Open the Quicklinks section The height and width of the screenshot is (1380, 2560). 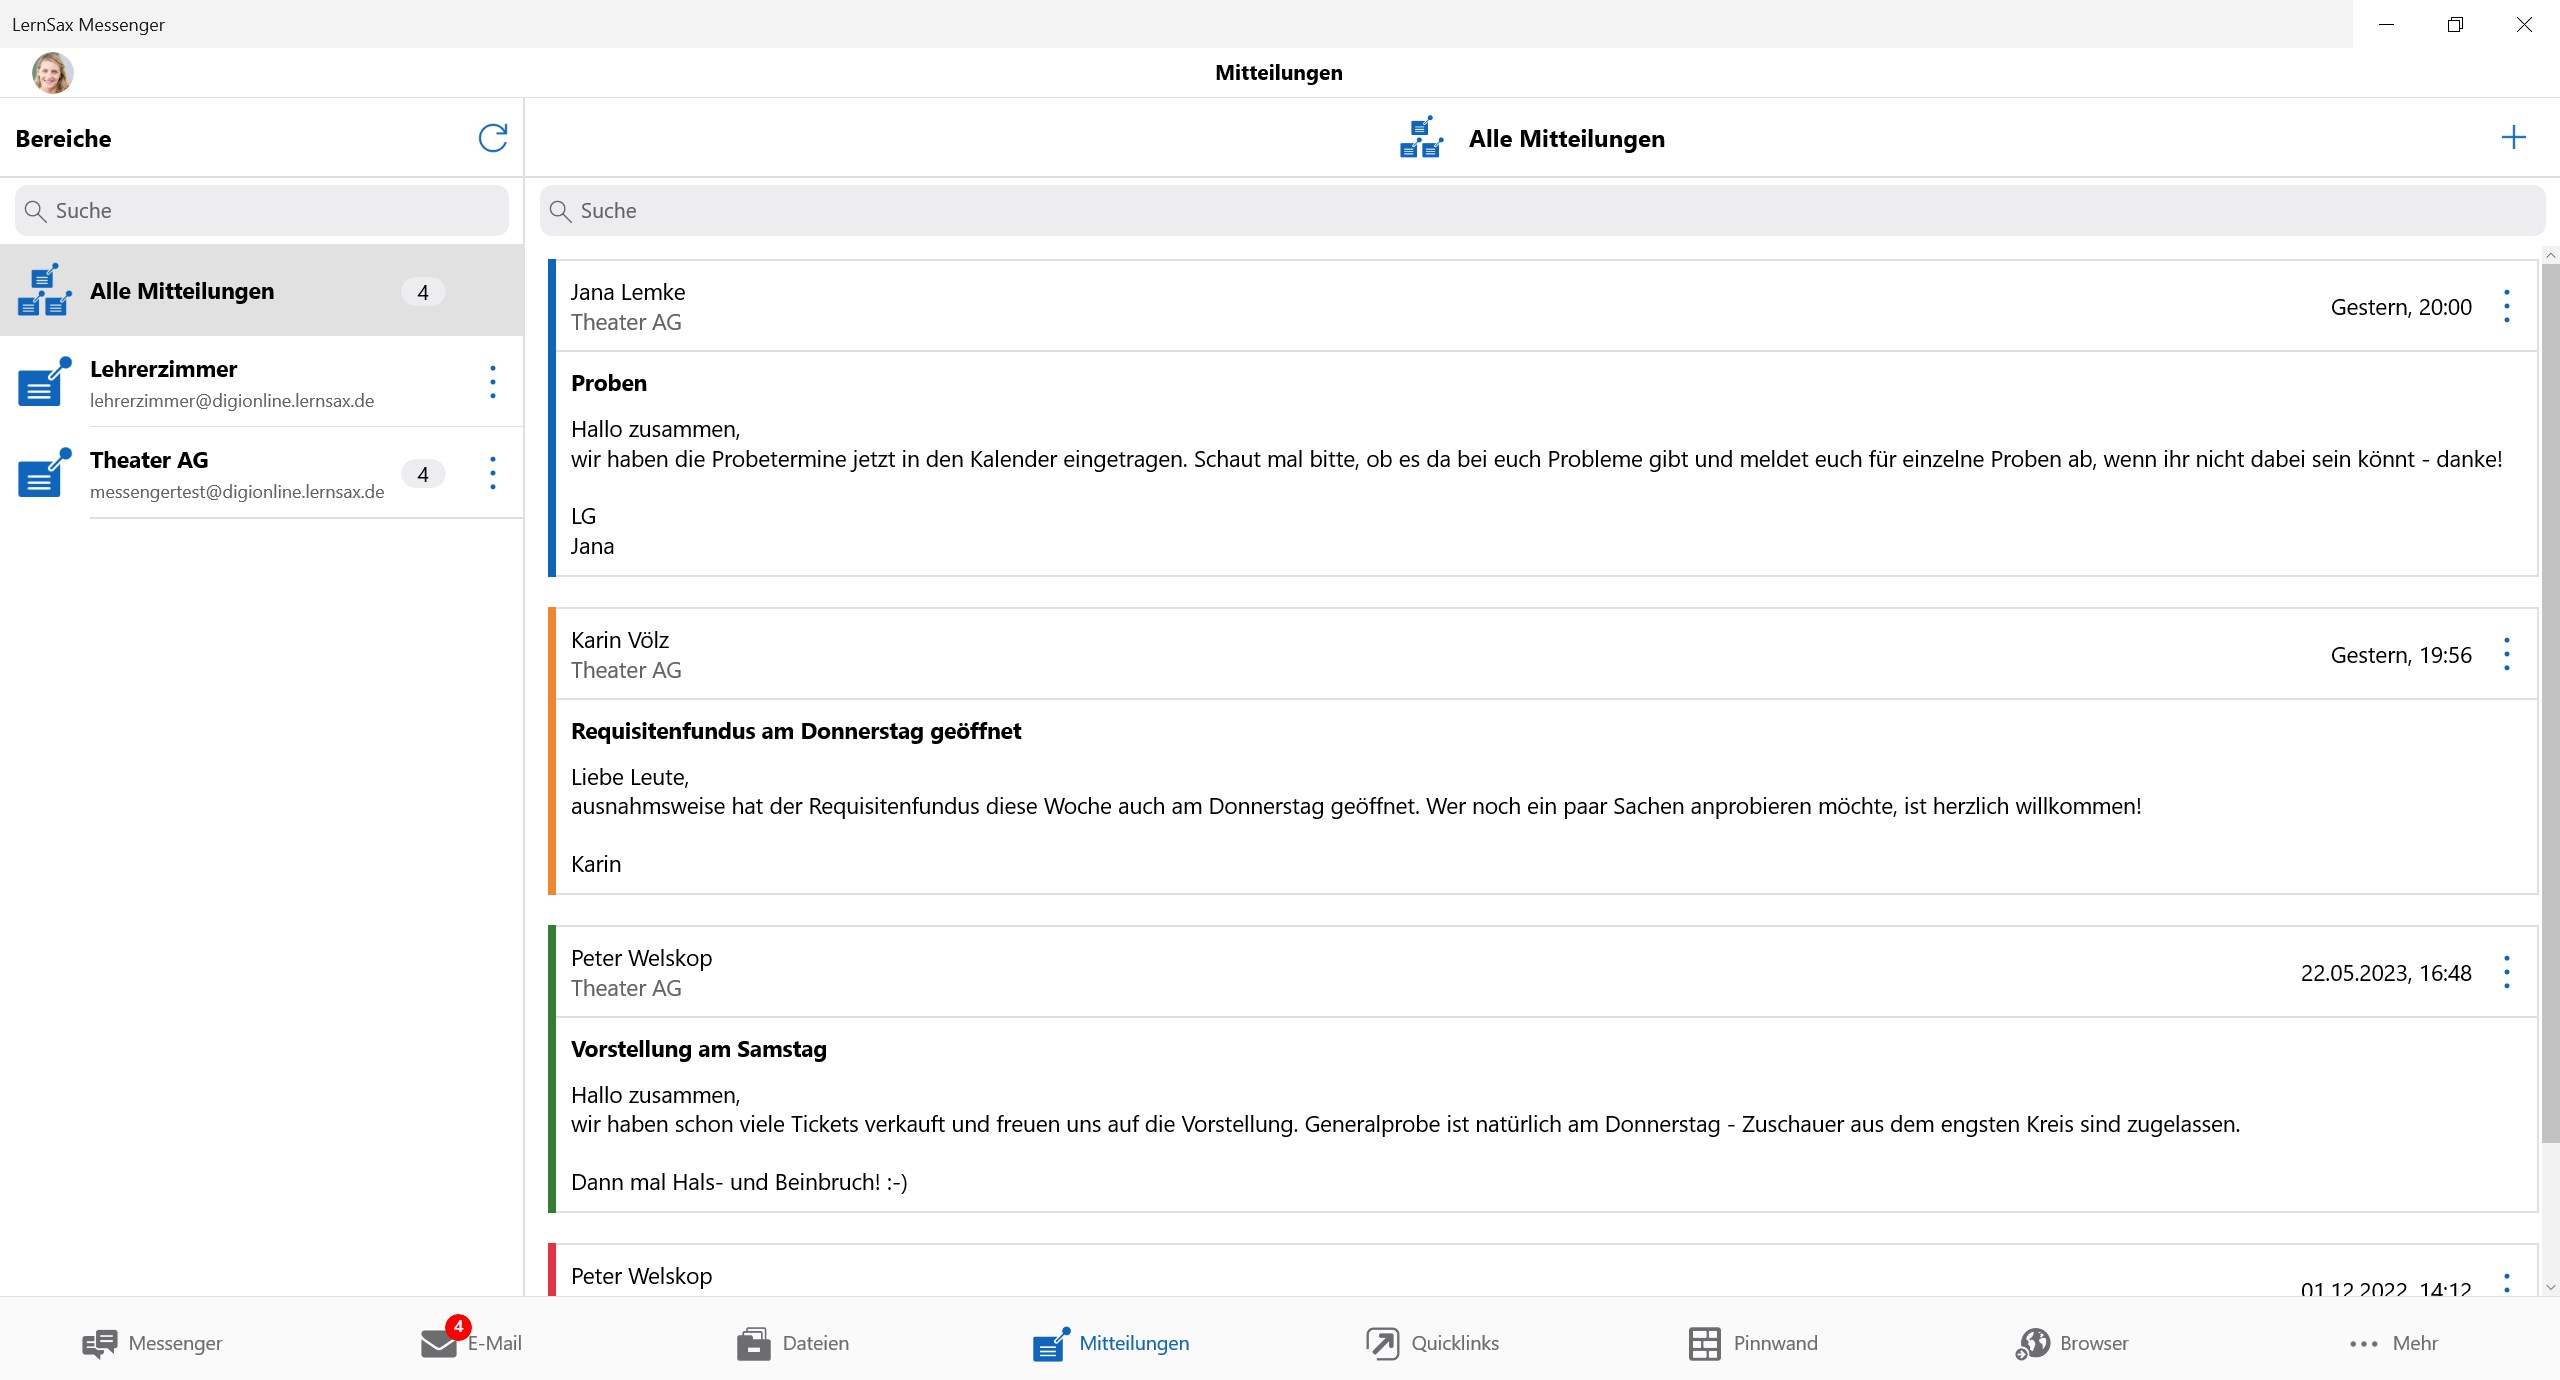pos(1433,1343)
